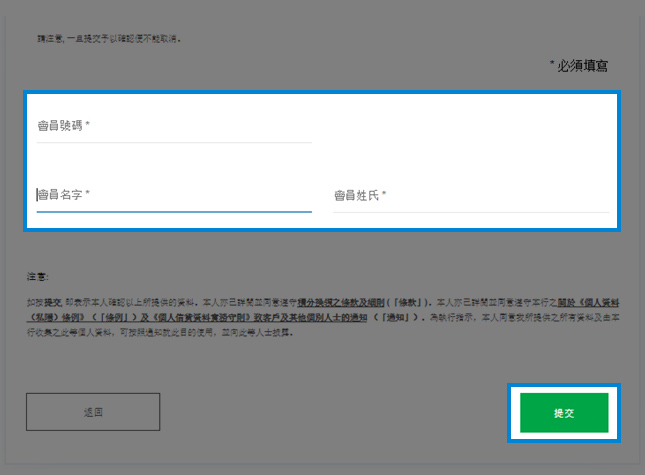645x475 pixels.
Task: Open the 積分獎賞之條款及細則 link
Action: [341, 303]
